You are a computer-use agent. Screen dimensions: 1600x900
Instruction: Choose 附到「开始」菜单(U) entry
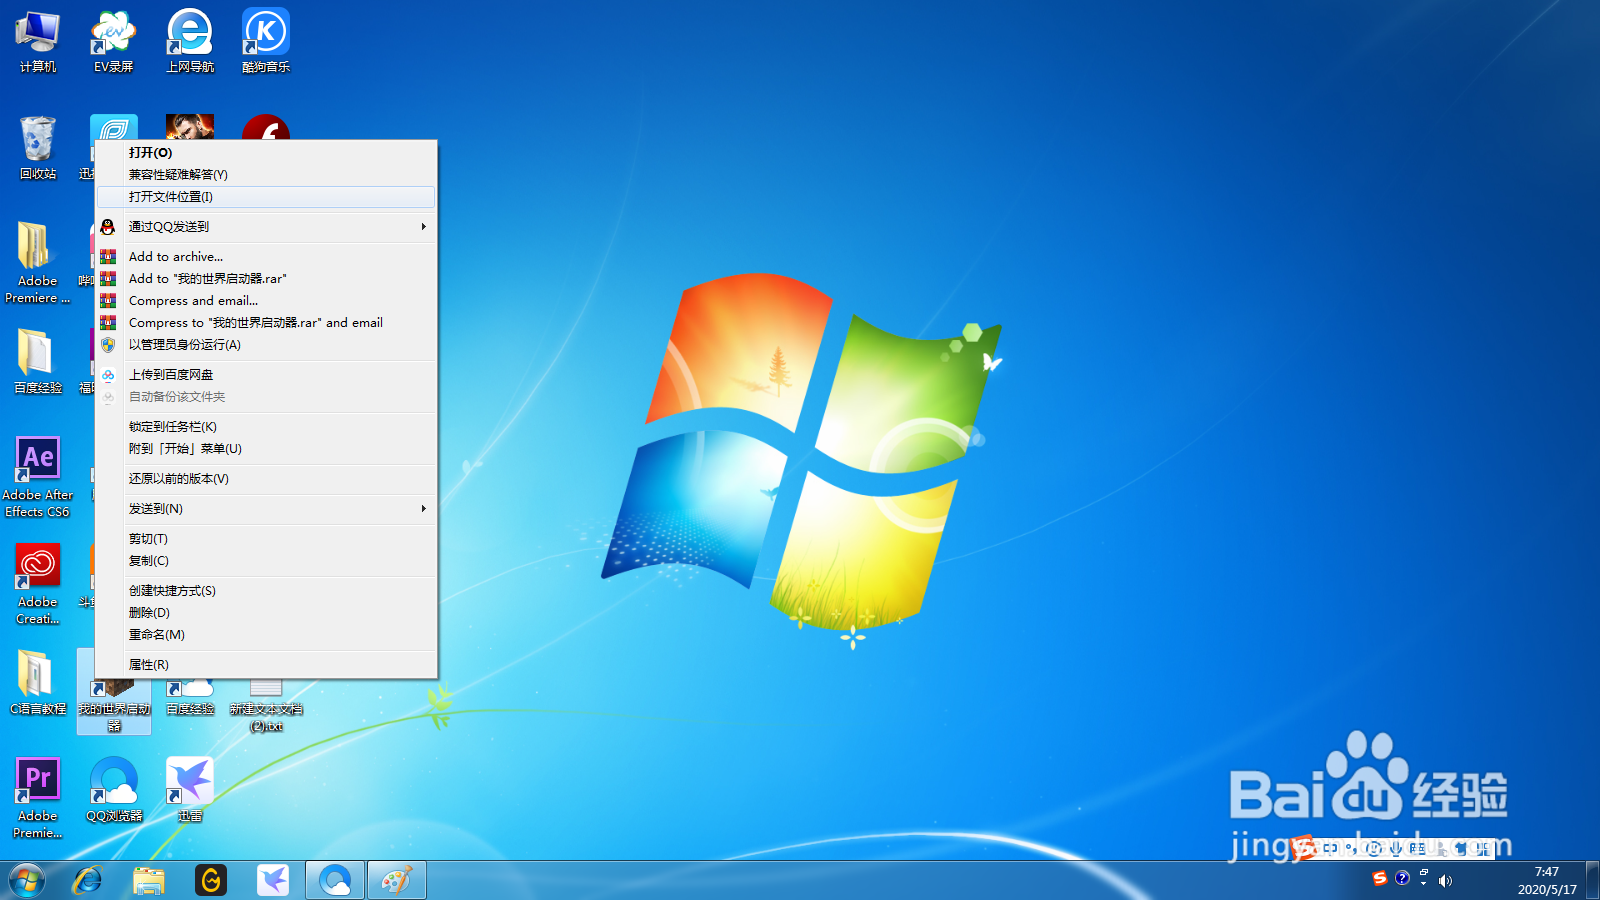pos(266,449)
